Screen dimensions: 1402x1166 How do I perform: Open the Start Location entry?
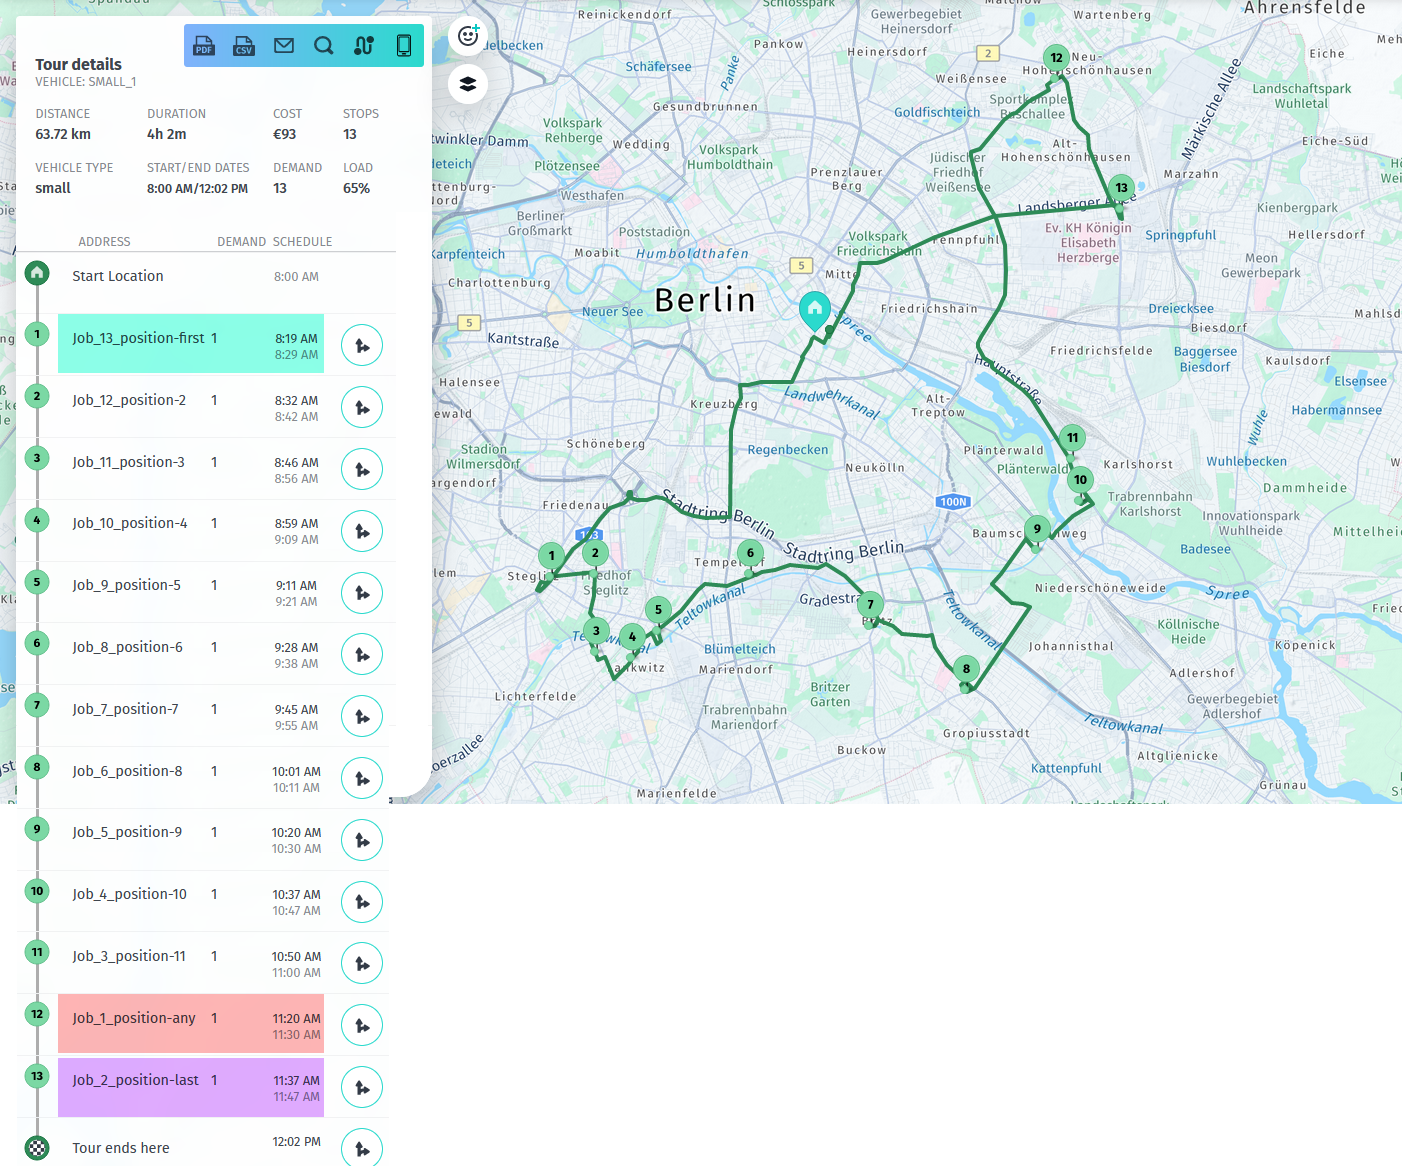point(117,276)
